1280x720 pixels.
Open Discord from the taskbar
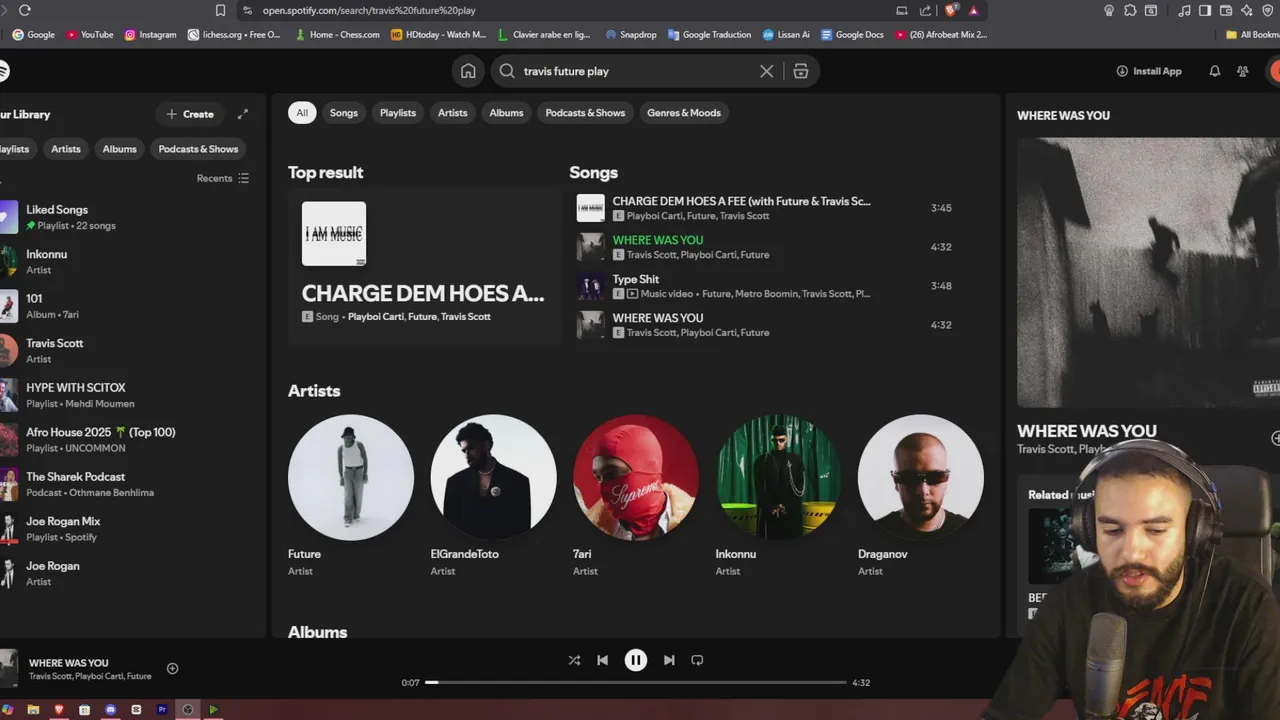[110, 710]
